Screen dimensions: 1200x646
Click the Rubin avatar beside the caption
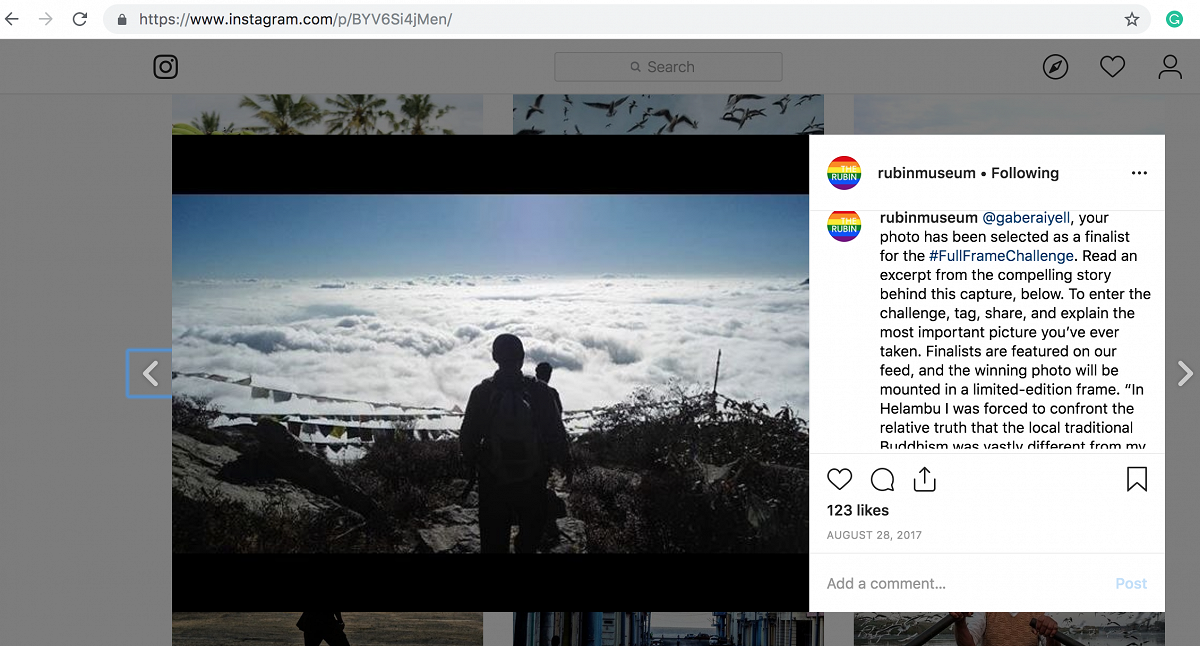coord(844,225)
